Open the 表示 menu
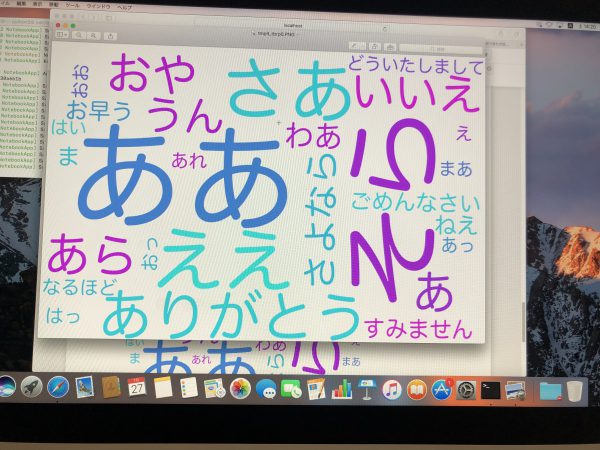600x450 pixels. [x=37, y=4]
